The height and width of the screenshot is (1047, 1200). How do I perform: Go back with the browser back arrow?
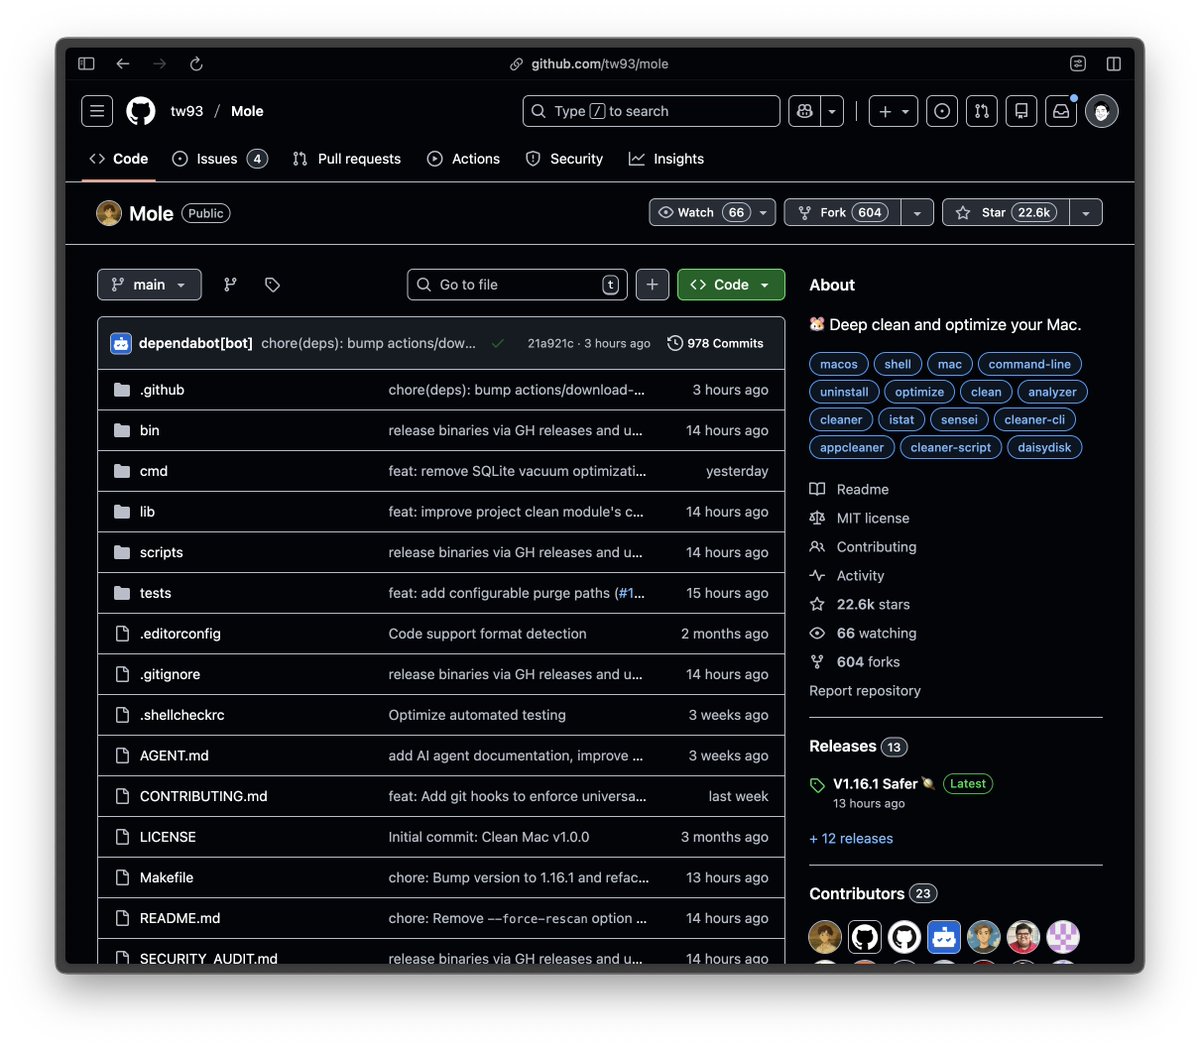(123, 64)
